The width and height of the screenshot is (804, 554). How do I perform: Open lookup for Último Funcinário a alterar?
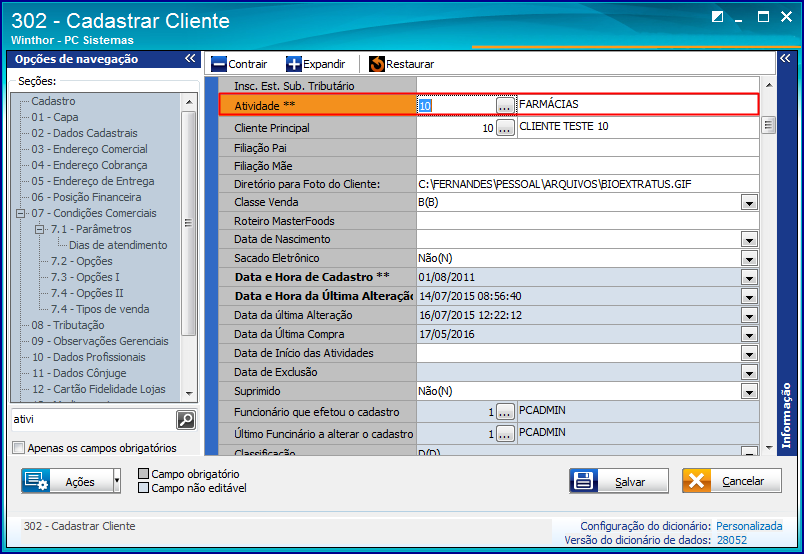point(505,434)
